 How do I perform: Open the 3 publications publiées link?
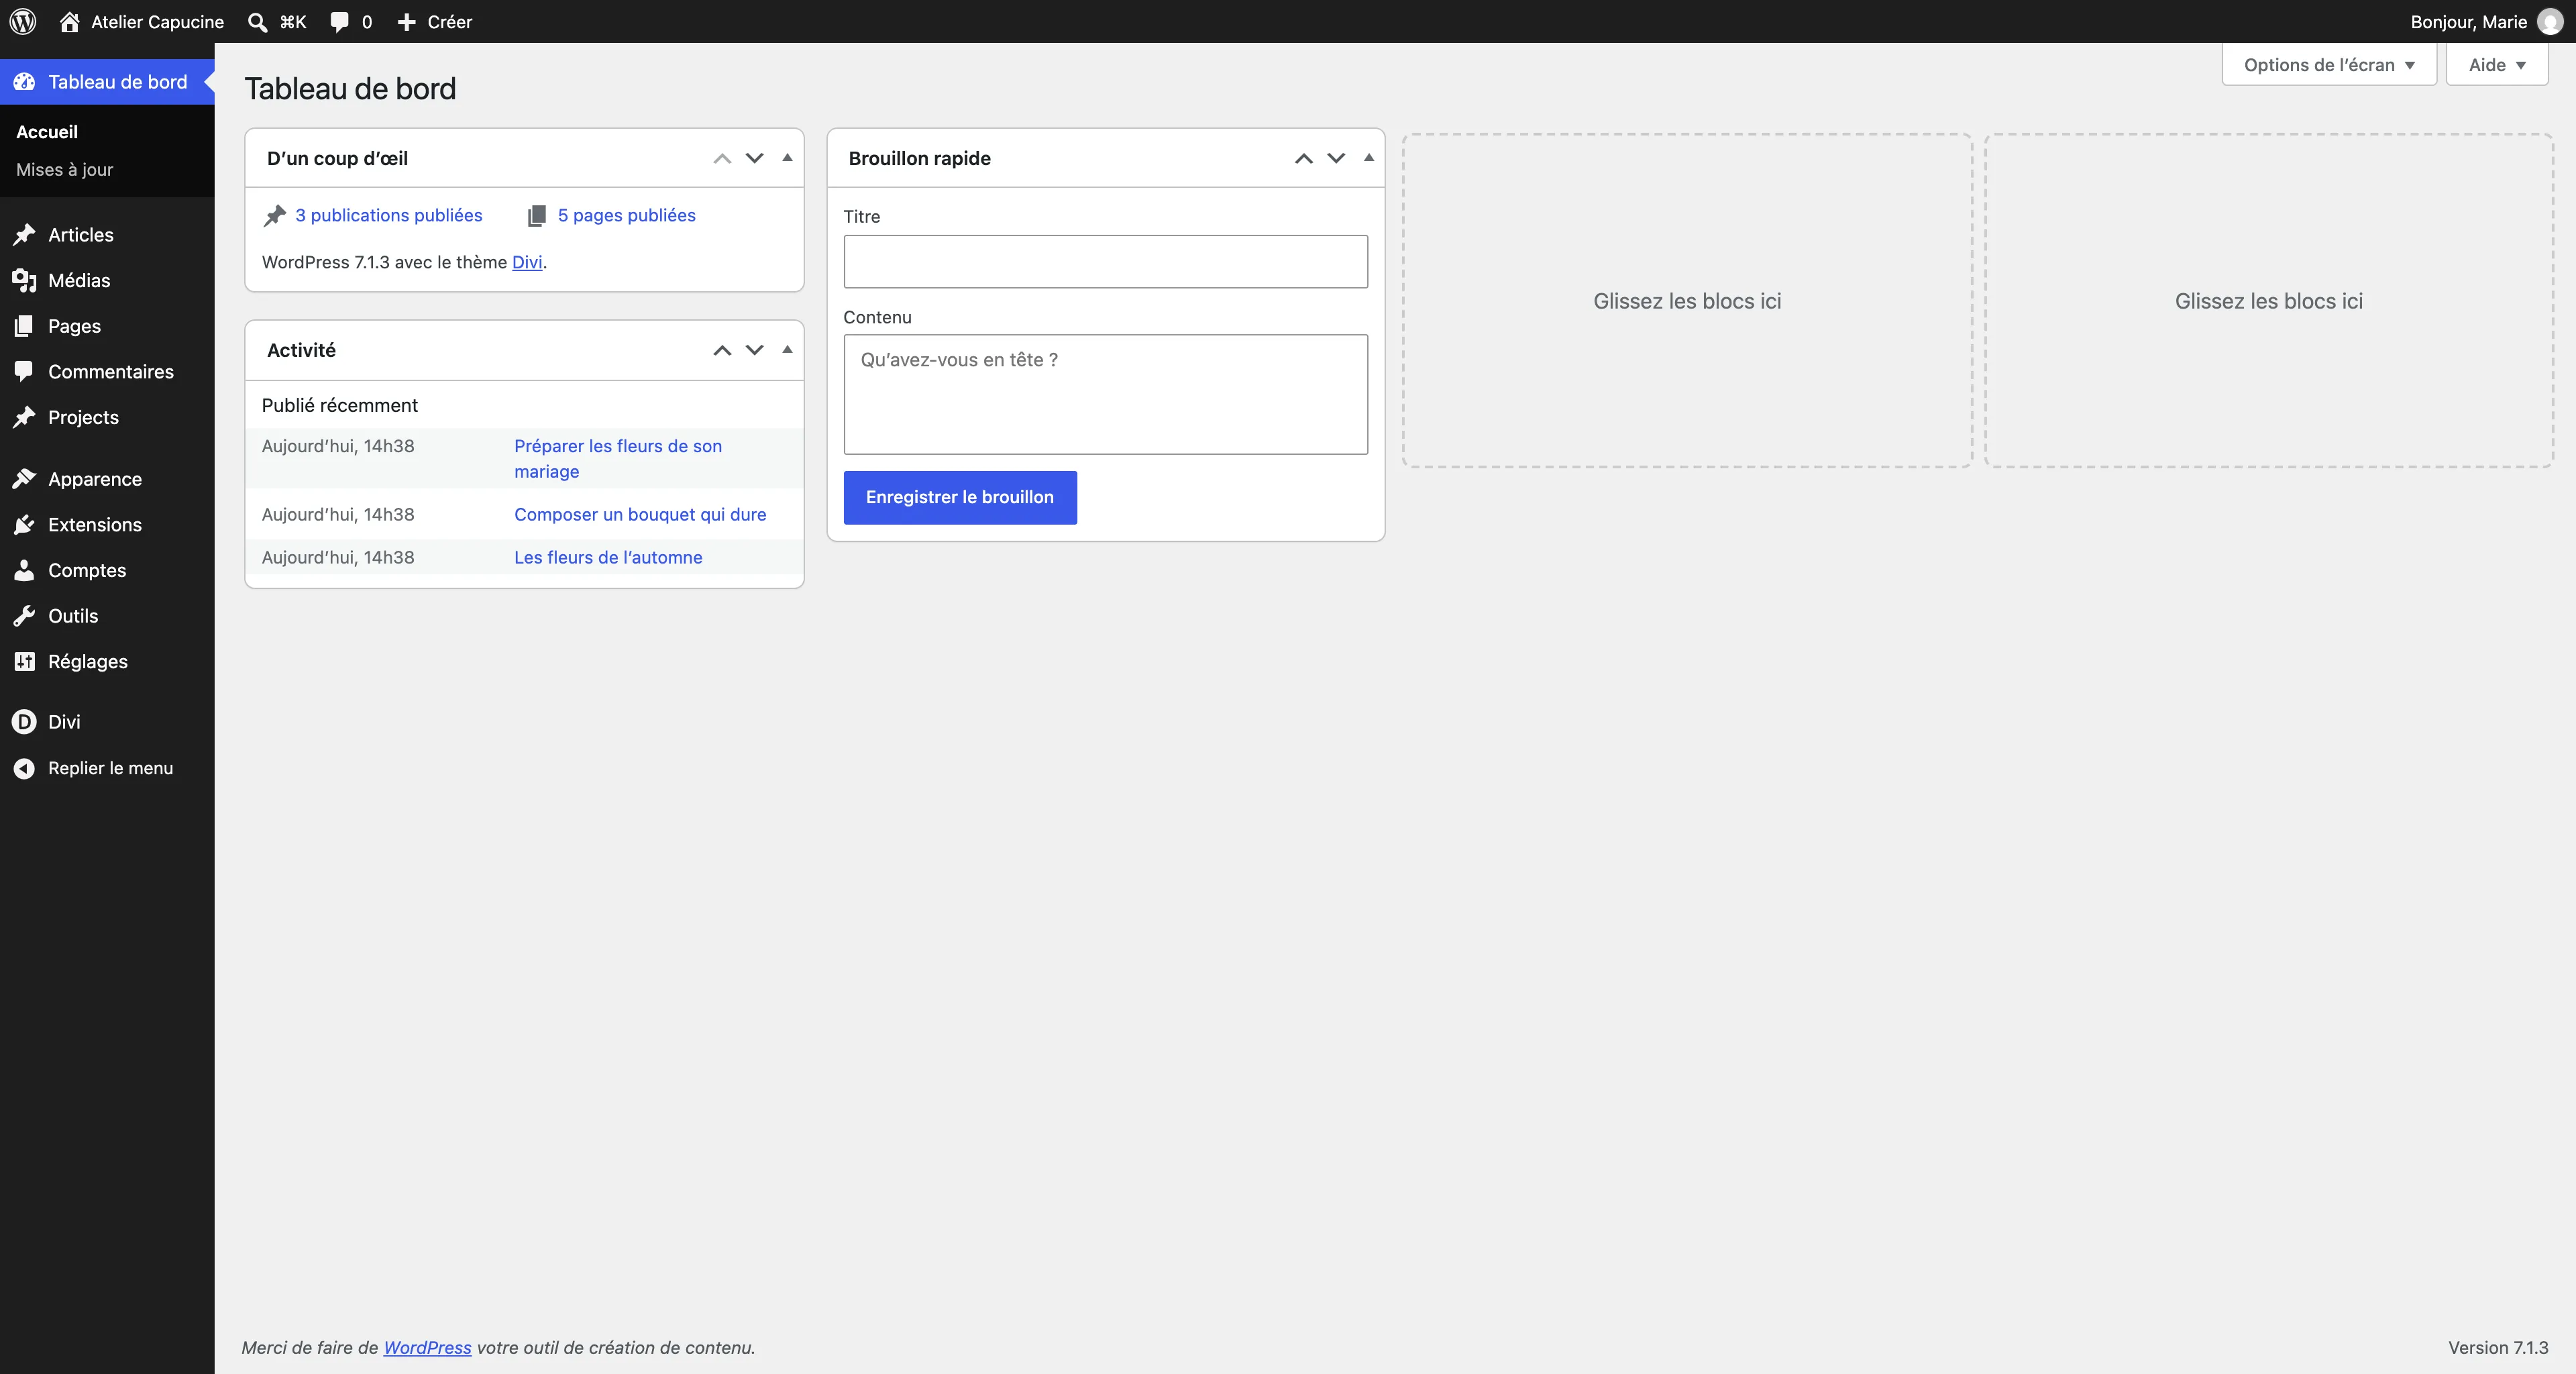[388, 215]
